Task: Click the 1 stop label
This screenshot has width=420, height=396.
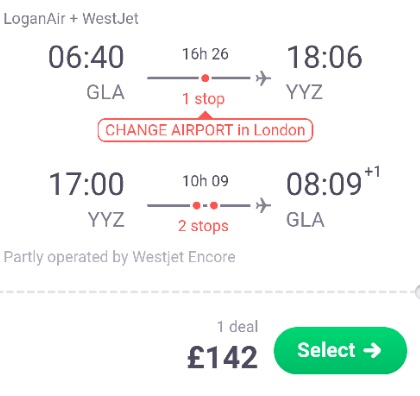Action: pyautogui.click(x=204, y=99)
